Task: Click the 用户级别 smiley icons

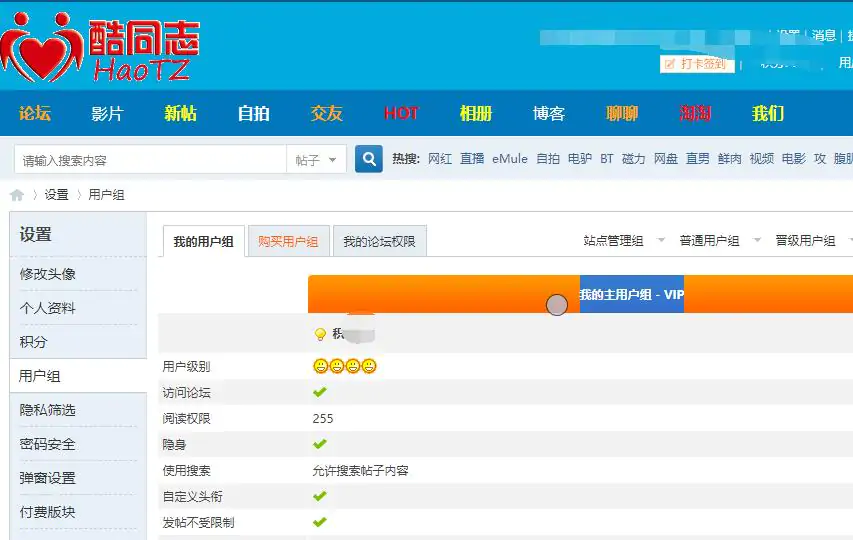Action: tap(345, 366)
